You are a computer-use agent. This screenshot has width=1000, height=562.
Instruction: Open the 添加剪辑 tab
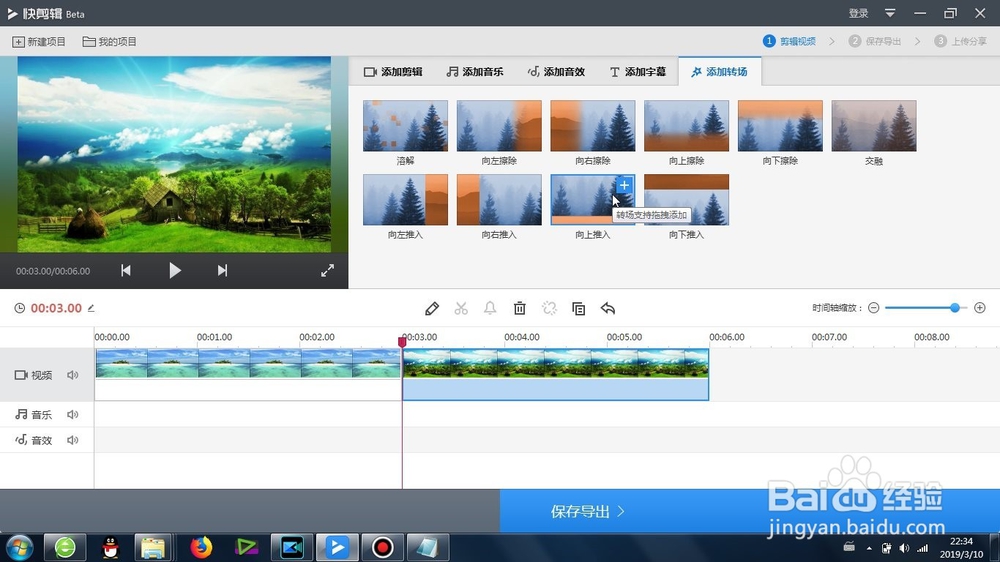pyautogui.click(x=393, y=71)
